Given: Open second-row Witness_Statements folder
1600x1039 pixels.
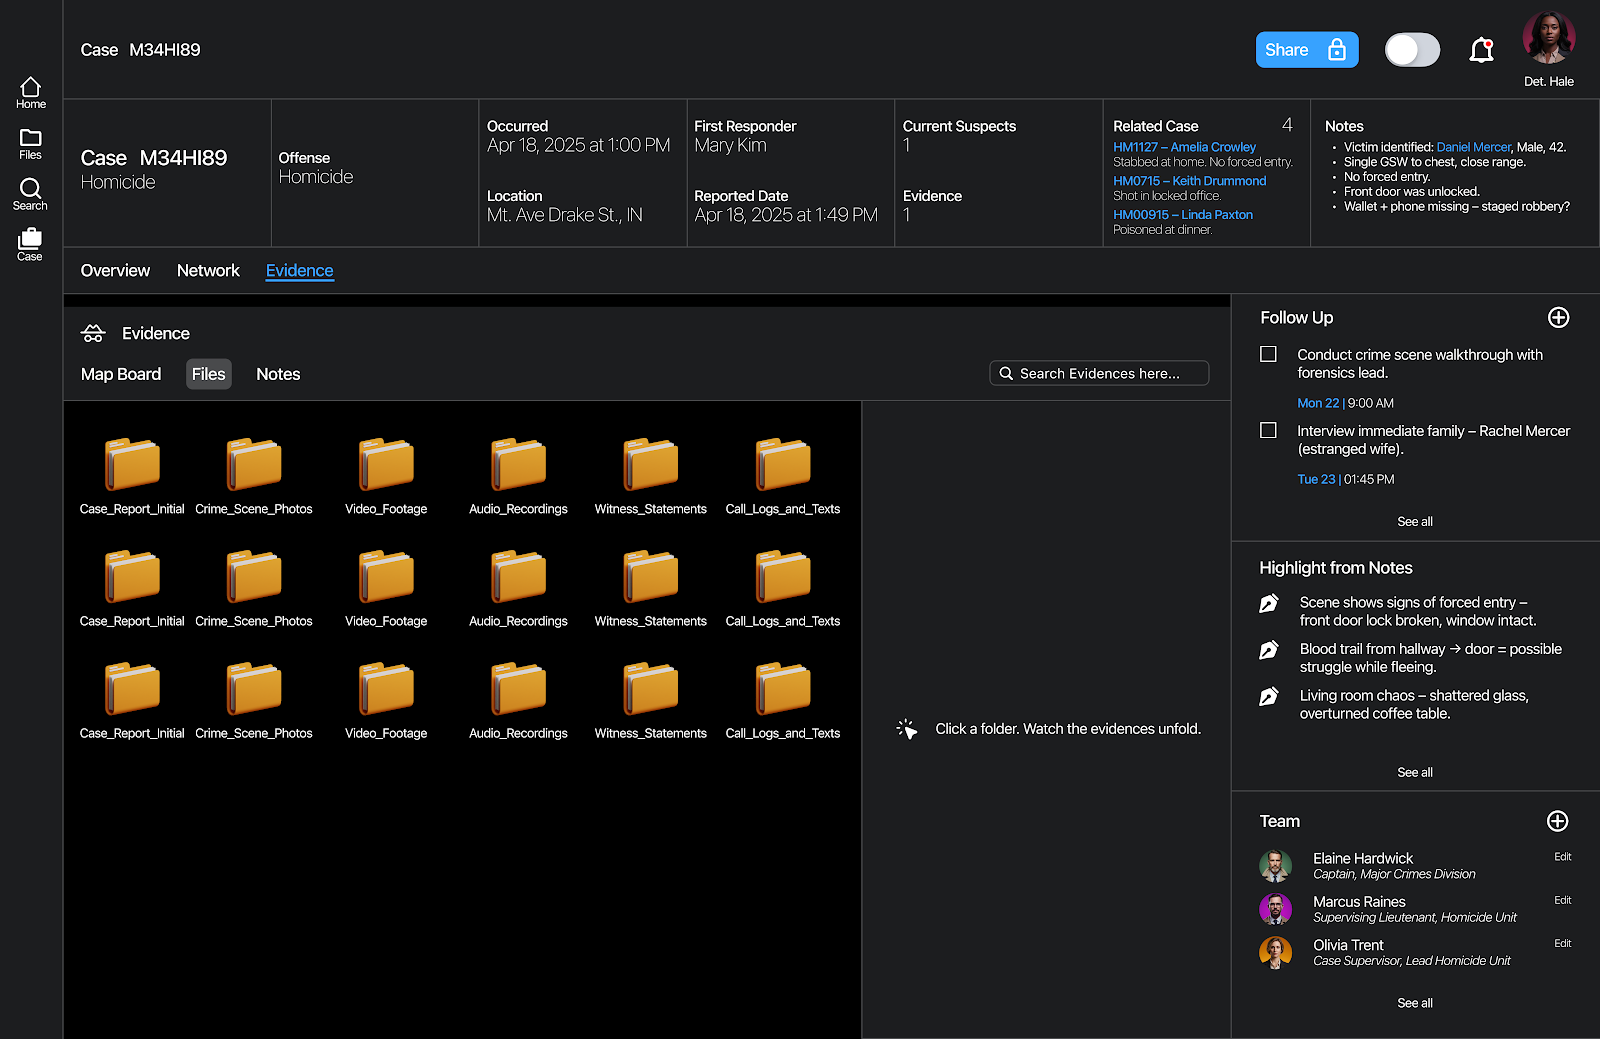Looking at the screenshot, I should [651, 588].
